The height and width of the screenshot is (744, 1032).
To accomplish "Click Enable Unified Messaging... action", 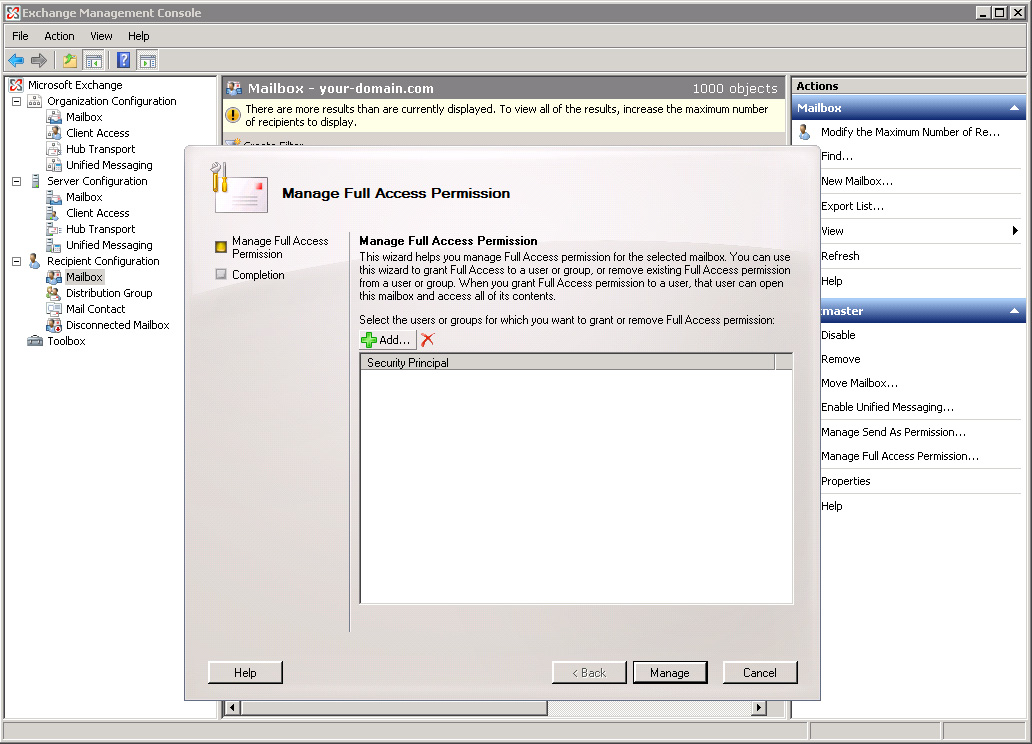I will pos(887,407).
